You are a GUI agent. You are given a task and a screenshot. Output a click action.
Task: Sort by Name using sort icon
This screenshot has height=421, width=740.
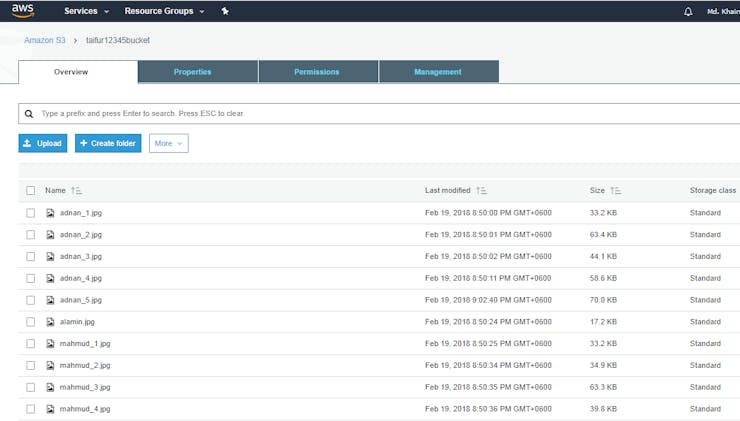[77, 190]
